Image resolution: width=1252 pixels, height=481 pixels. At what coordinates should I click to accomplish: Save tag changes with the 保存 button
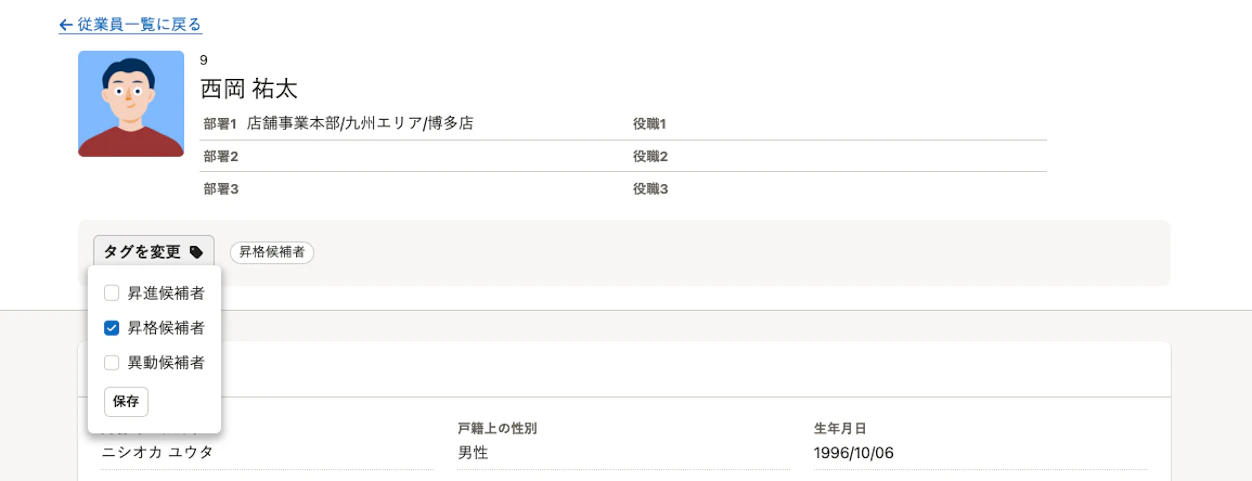[x=126, y=401]
